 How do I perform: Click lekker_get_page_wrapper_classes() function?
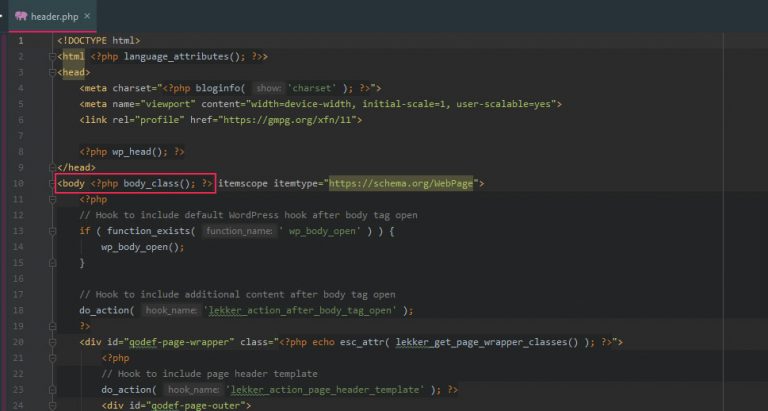[487, 342]
